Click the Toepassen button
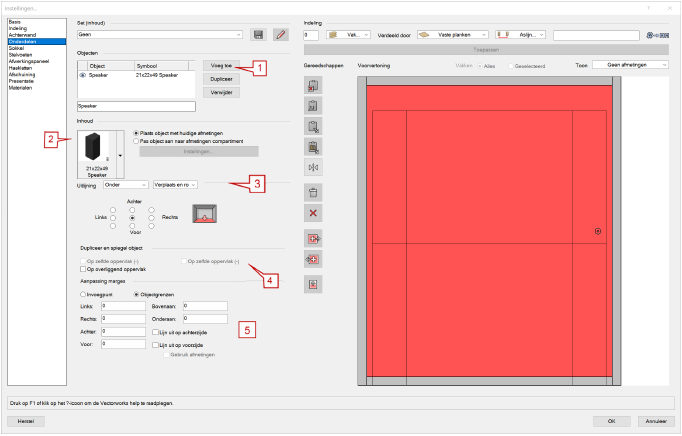 click(486, 50)
